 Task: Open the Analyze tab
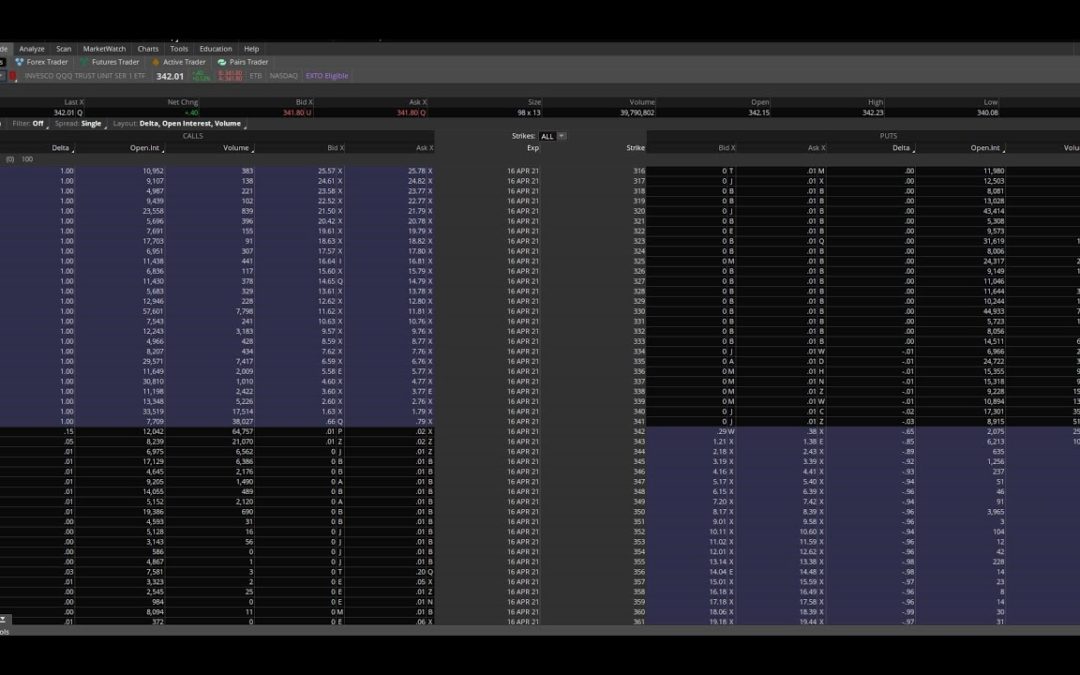pyautogui.click(x=31, y=48)
